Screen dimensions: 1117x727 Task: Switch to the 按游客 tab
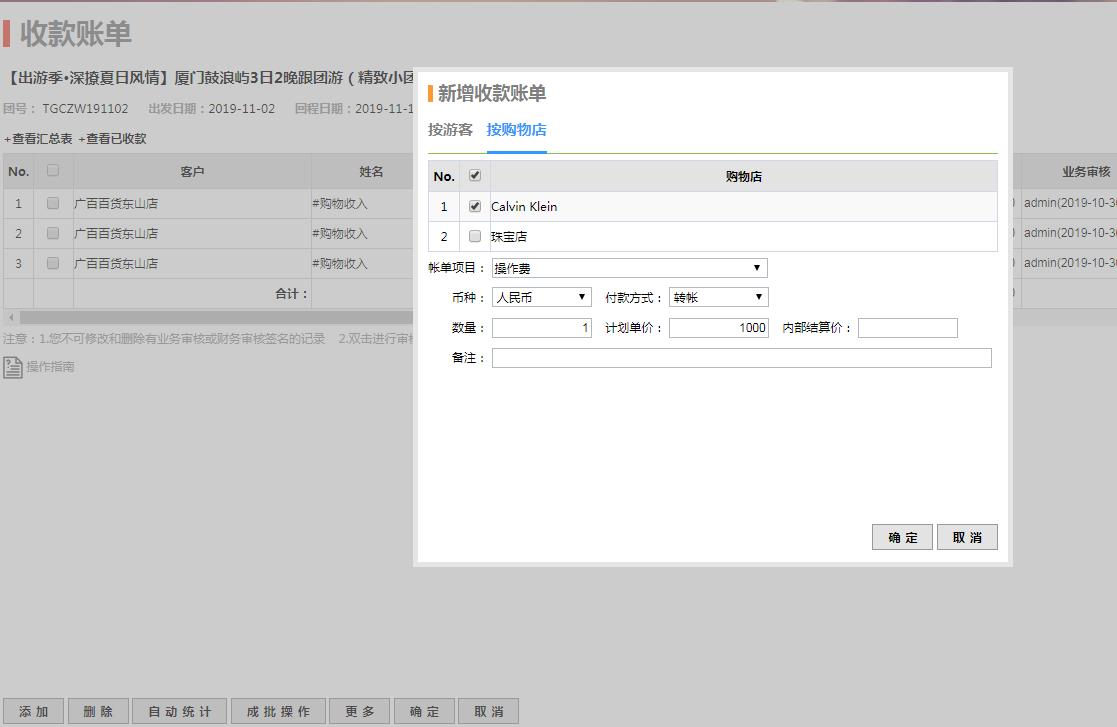[450, 130]
